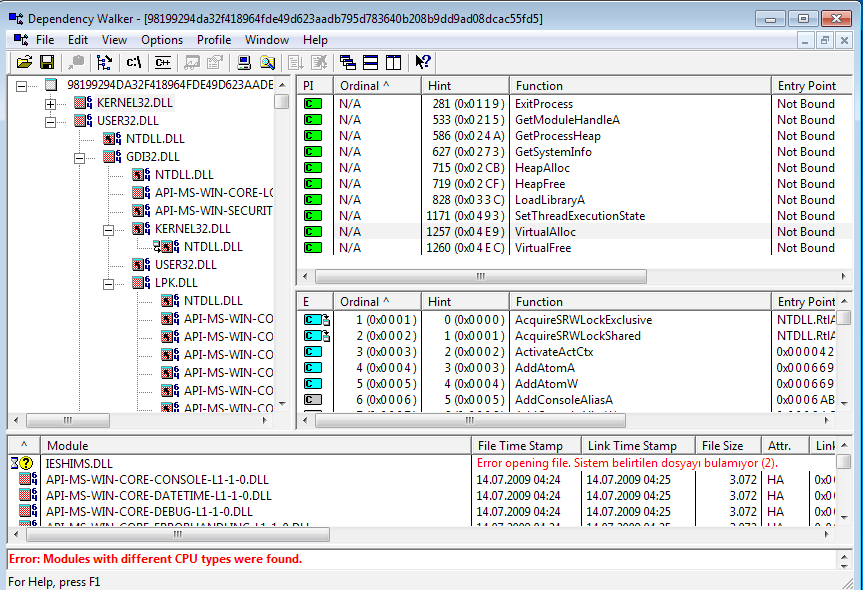Sort by Link Time Stamp column header
Screen dimensions: 864x590
coord(638,445)
